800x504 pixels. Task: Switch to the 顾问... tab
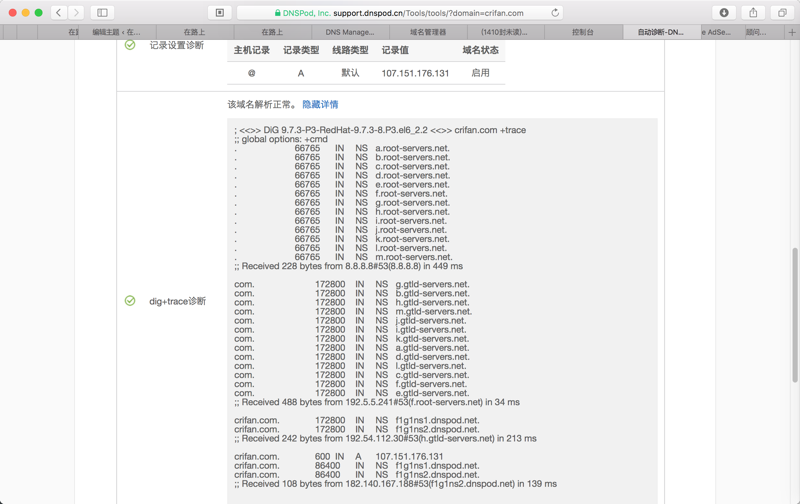[x=756, y=32]
